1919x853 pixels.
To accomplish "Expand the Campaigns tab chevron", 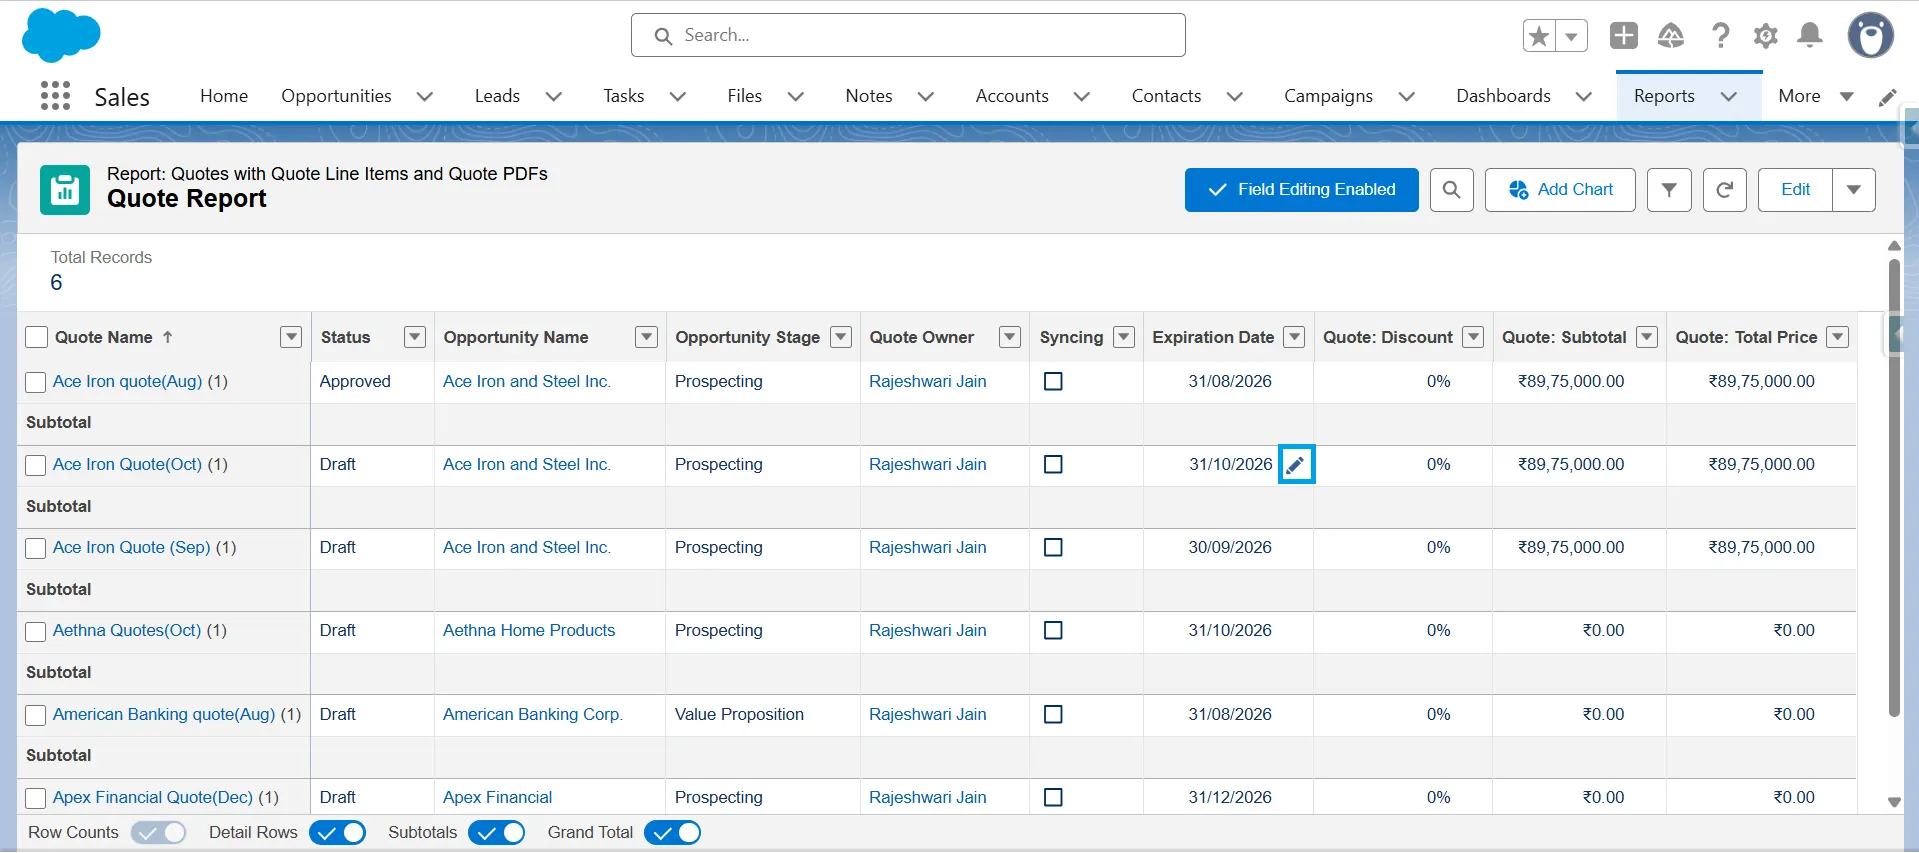I will (1407, 97).
